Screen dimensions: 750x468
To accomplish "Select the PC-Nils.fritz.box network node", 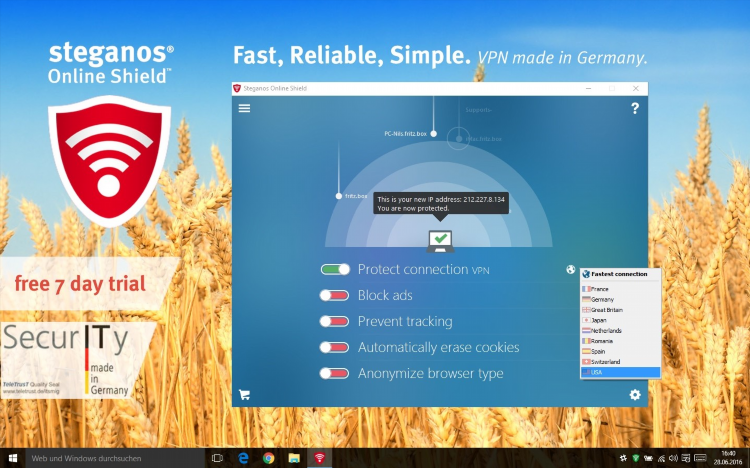I will coord(433,134).
